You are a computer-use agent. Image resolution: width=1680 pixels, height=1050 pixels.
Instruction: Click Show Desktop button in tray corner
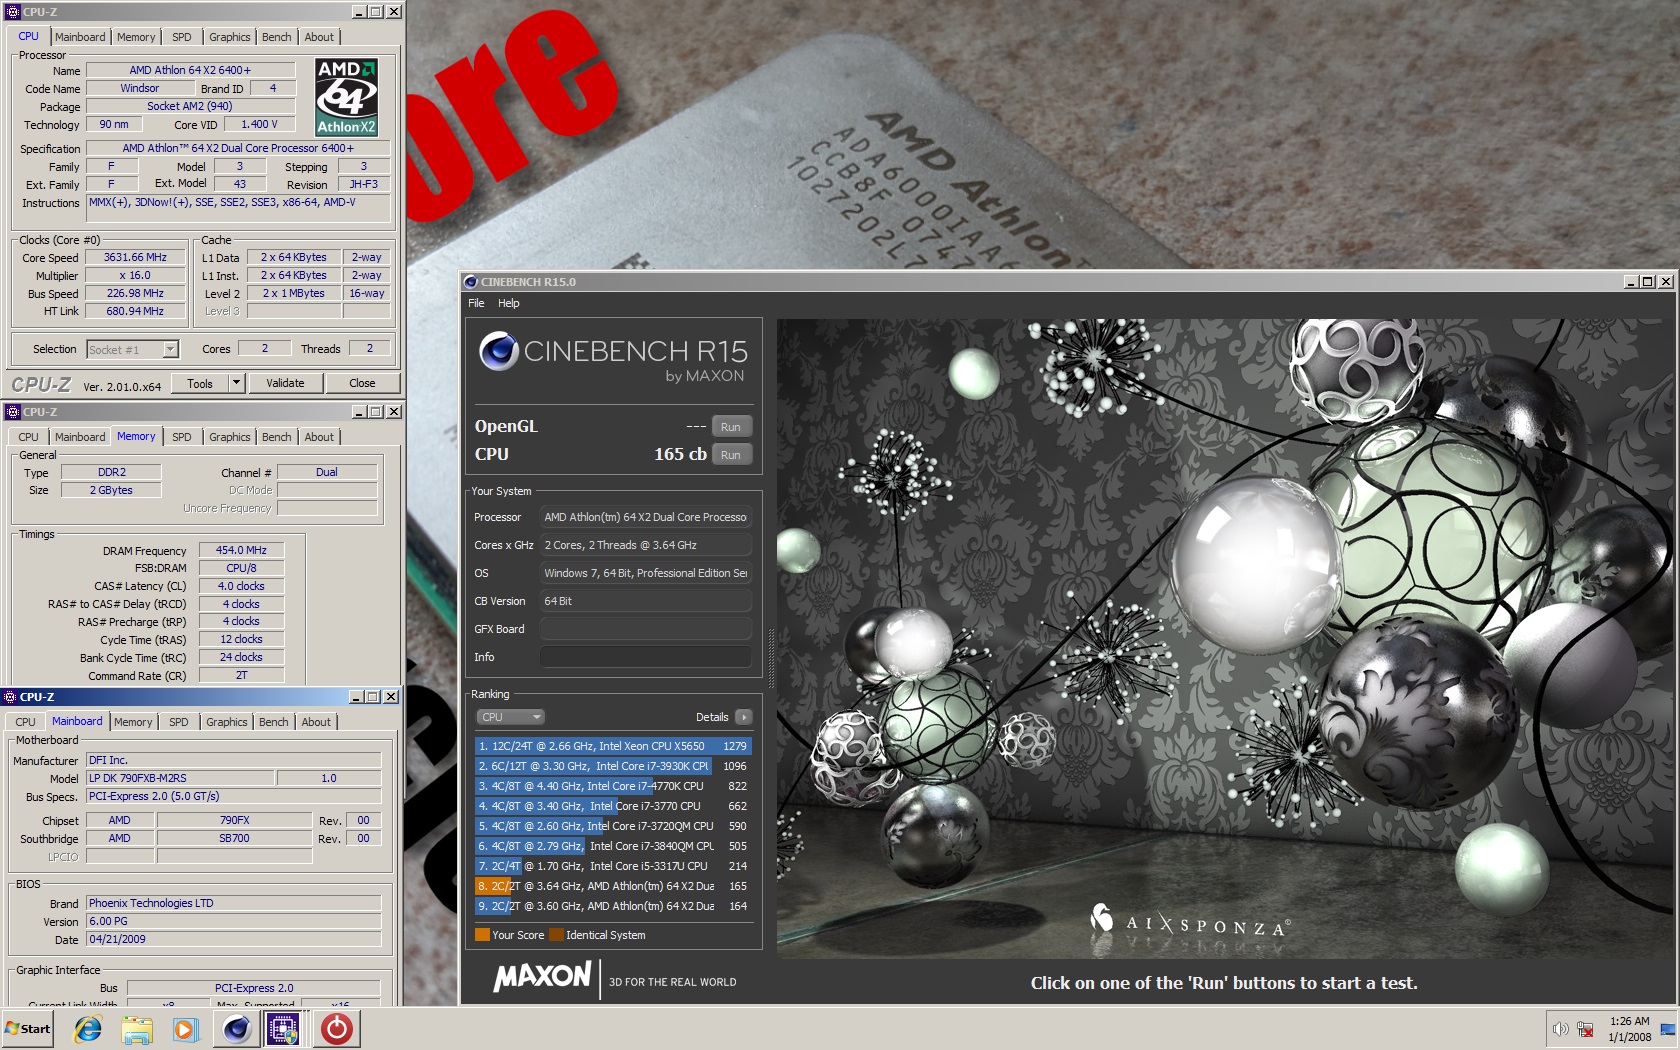1668,1029
